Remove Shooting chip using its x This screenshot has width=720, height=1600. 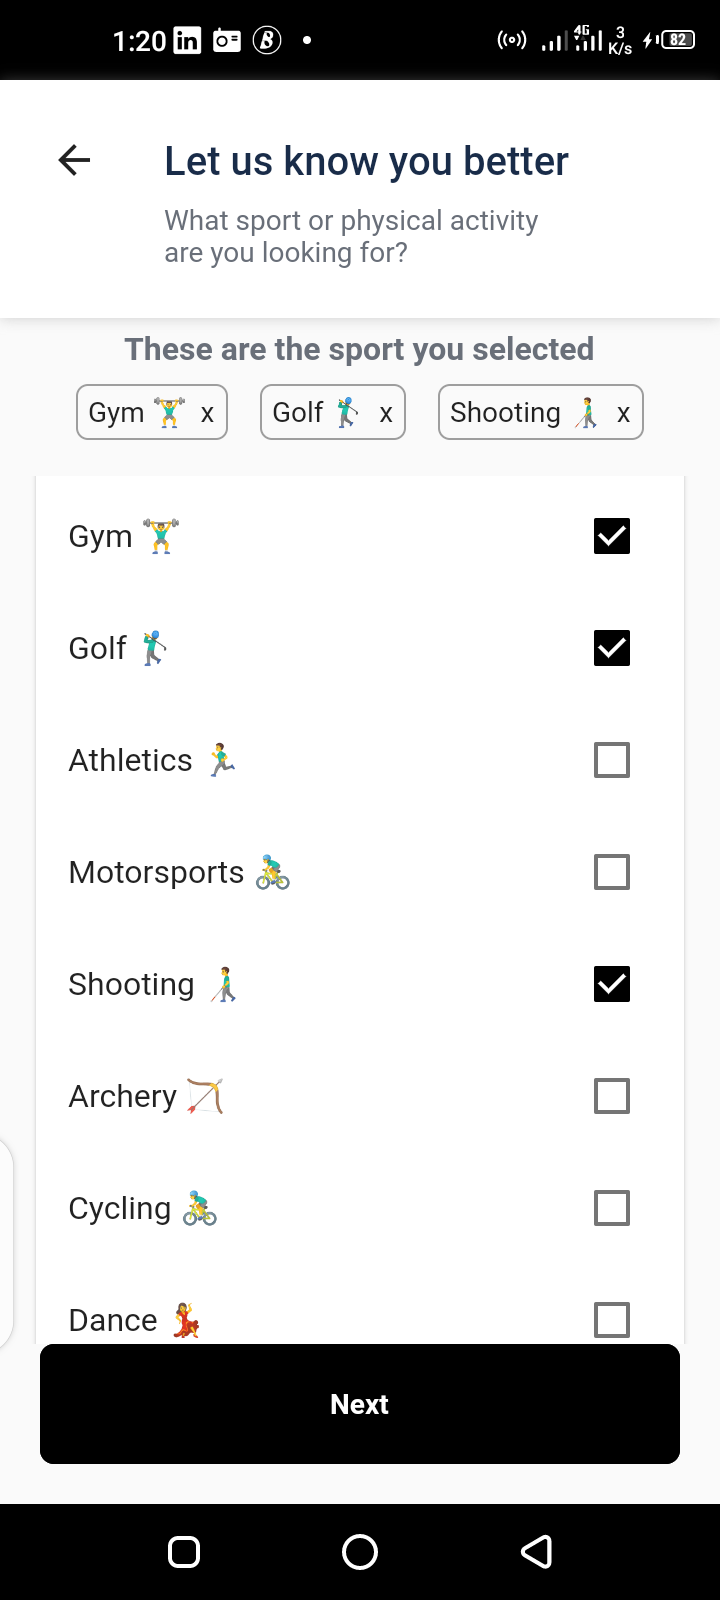pyautogui.click(x=623, y=413)
